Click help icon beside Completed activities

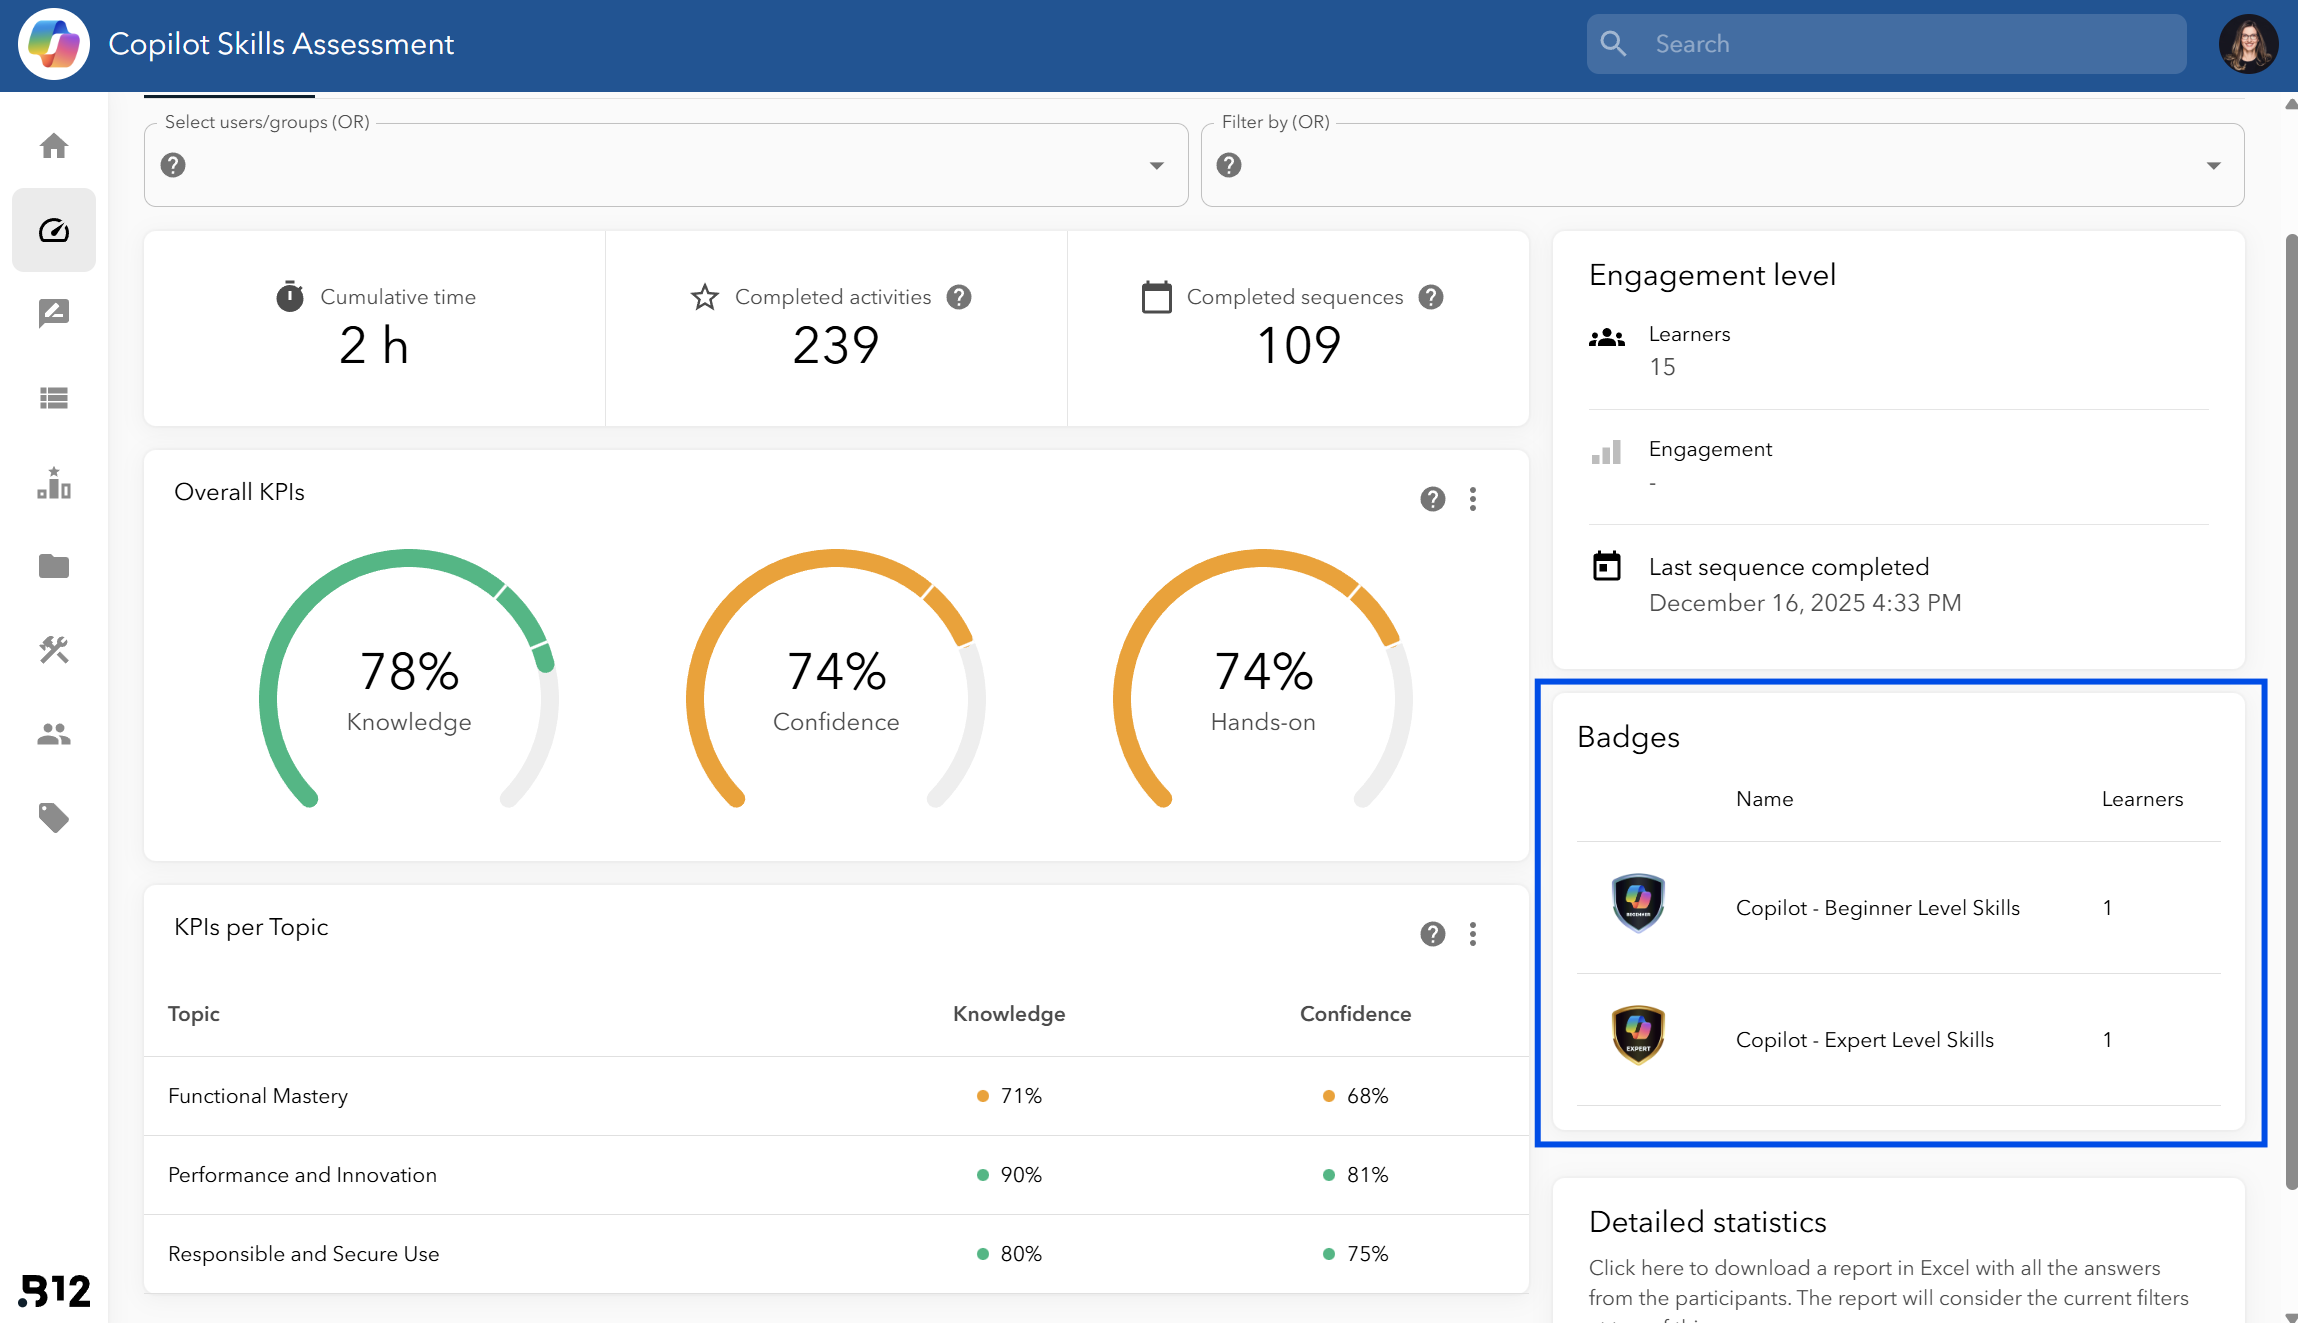coord(959,297)
